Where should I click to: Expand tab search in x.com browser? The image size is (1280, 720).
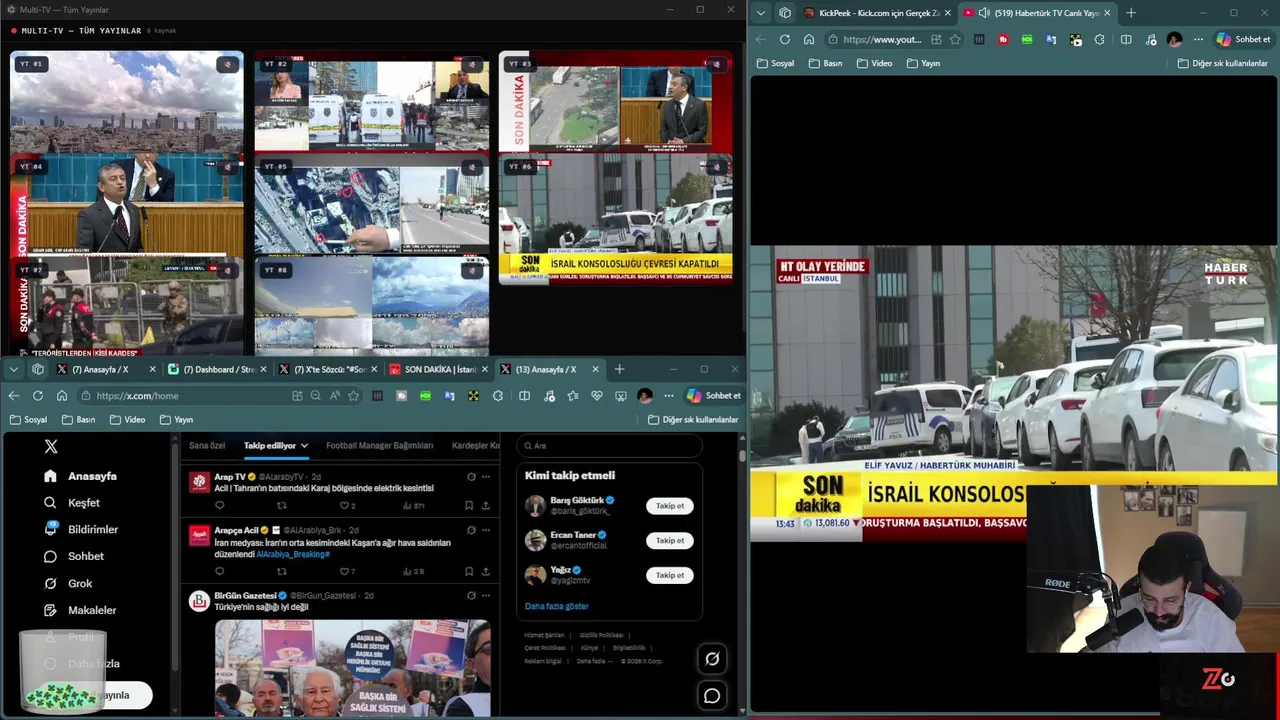(13, 369)
